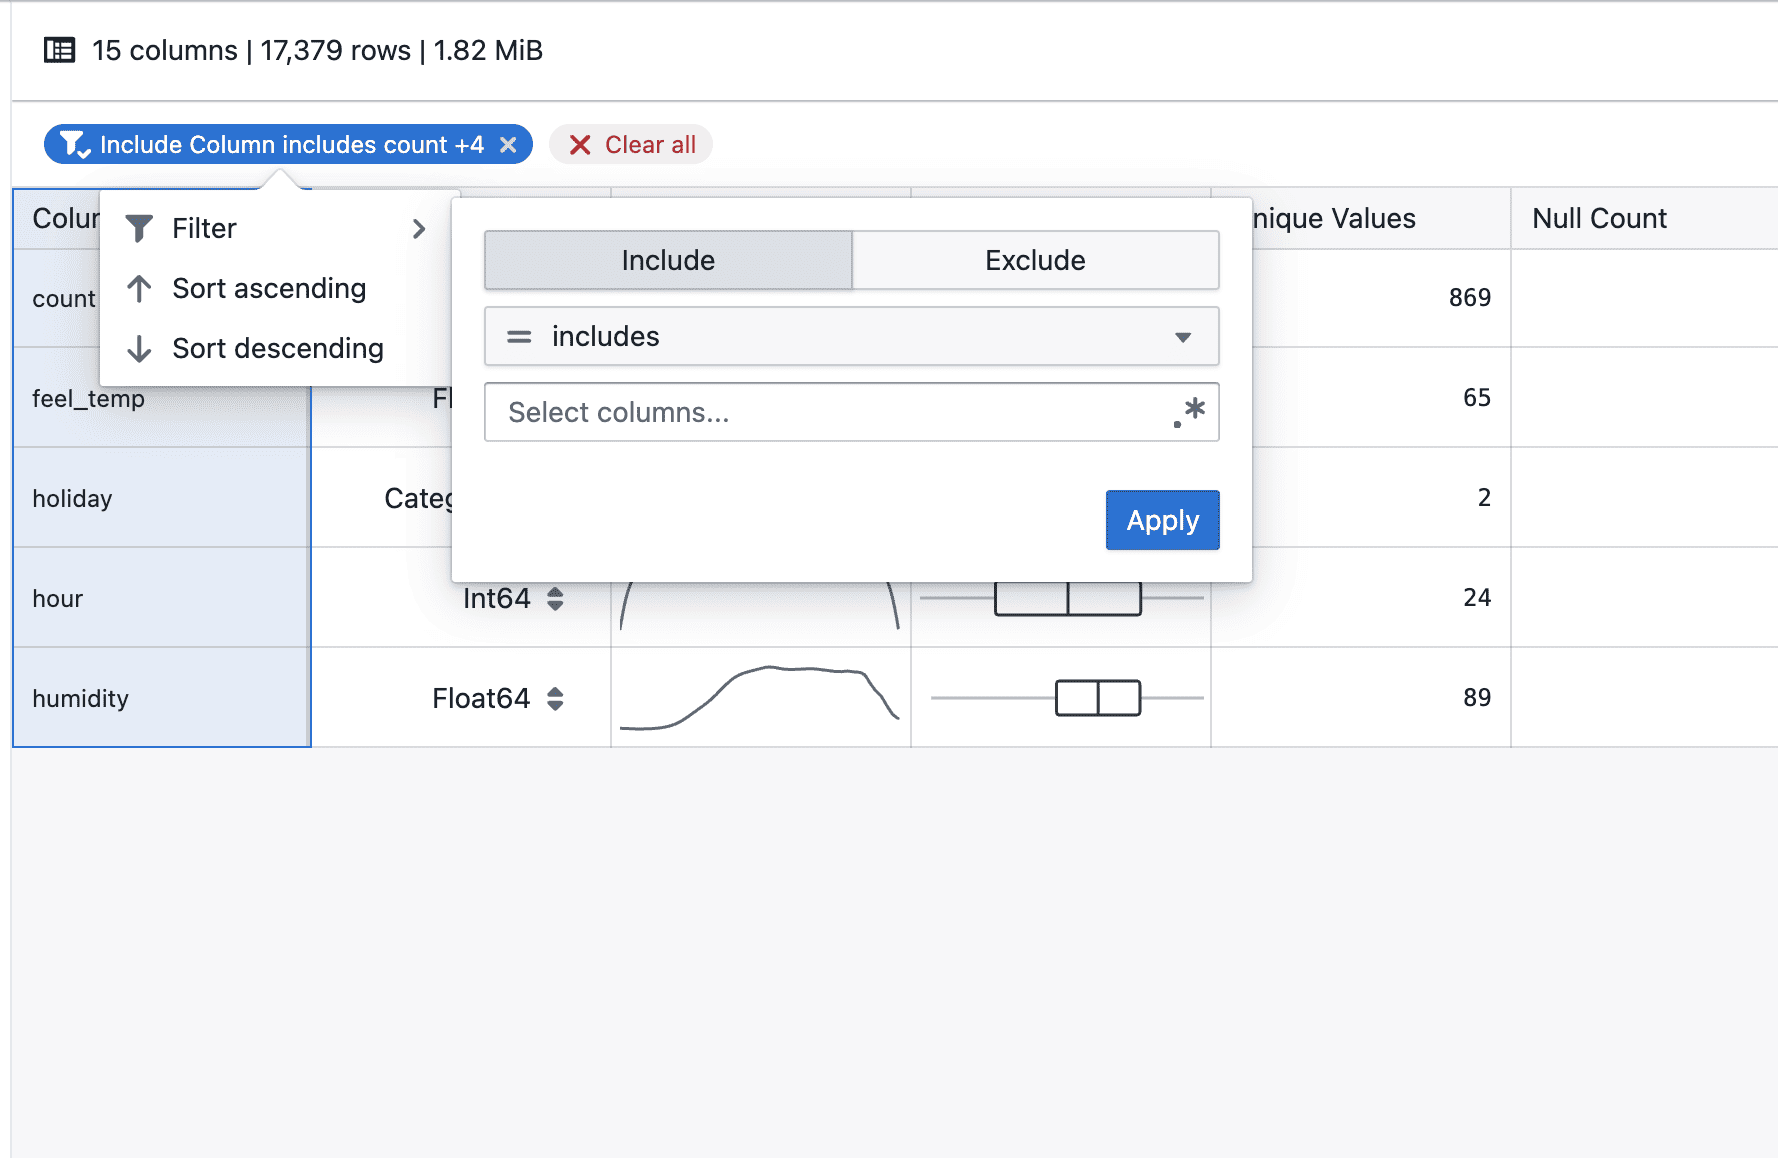Click the red X Clear all icon
Image resolution: width=1778 pixels, height=1158 pixels.
(580, 145)
